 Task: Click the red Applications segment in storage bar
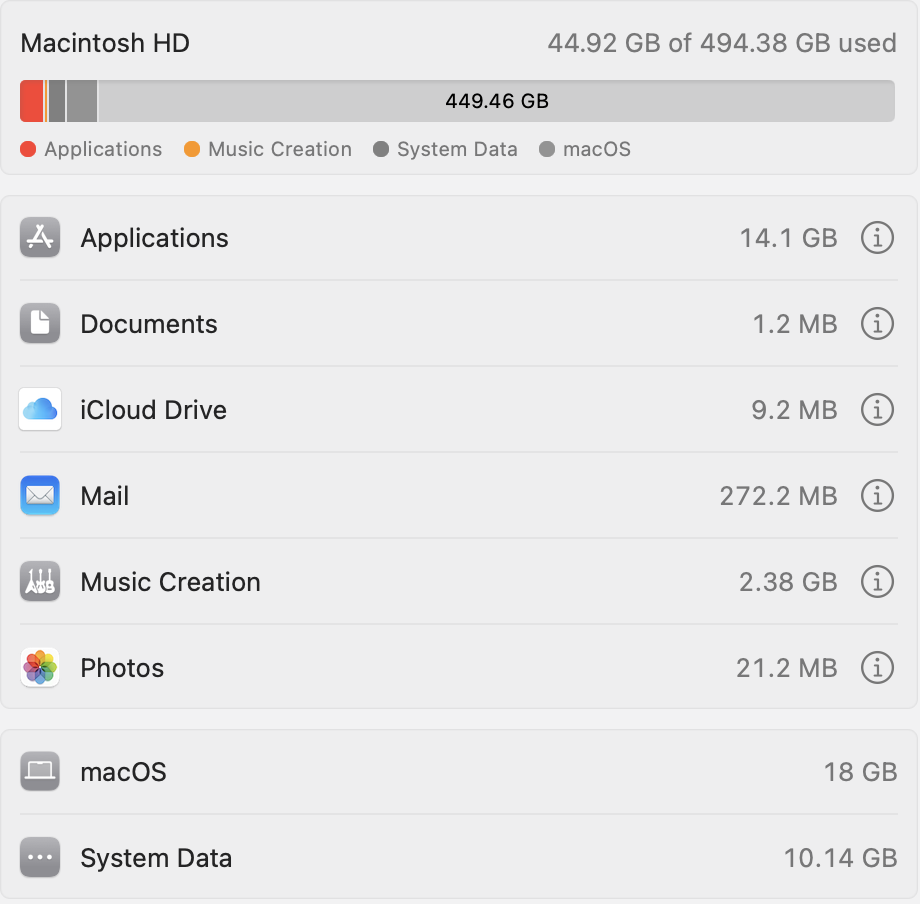pos(31,101)
